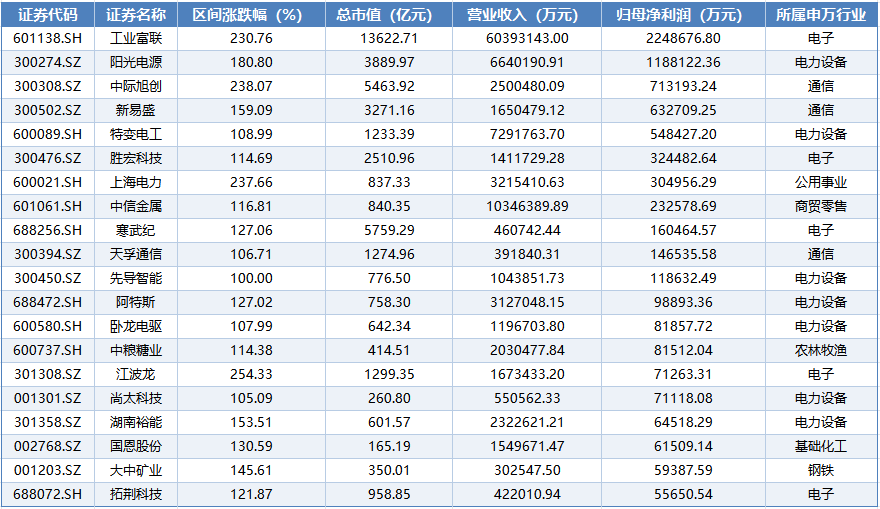Select the 所属申万行业 column header
This screenshot has height=509, width=880.
(820, 15)
